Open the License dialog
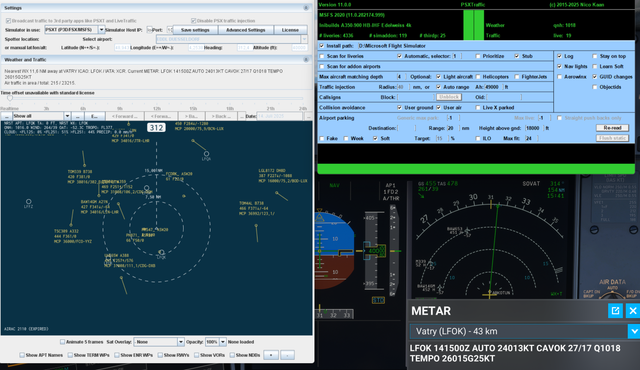The width and height of the screenshot is (640, 370). tap(290, 30)
